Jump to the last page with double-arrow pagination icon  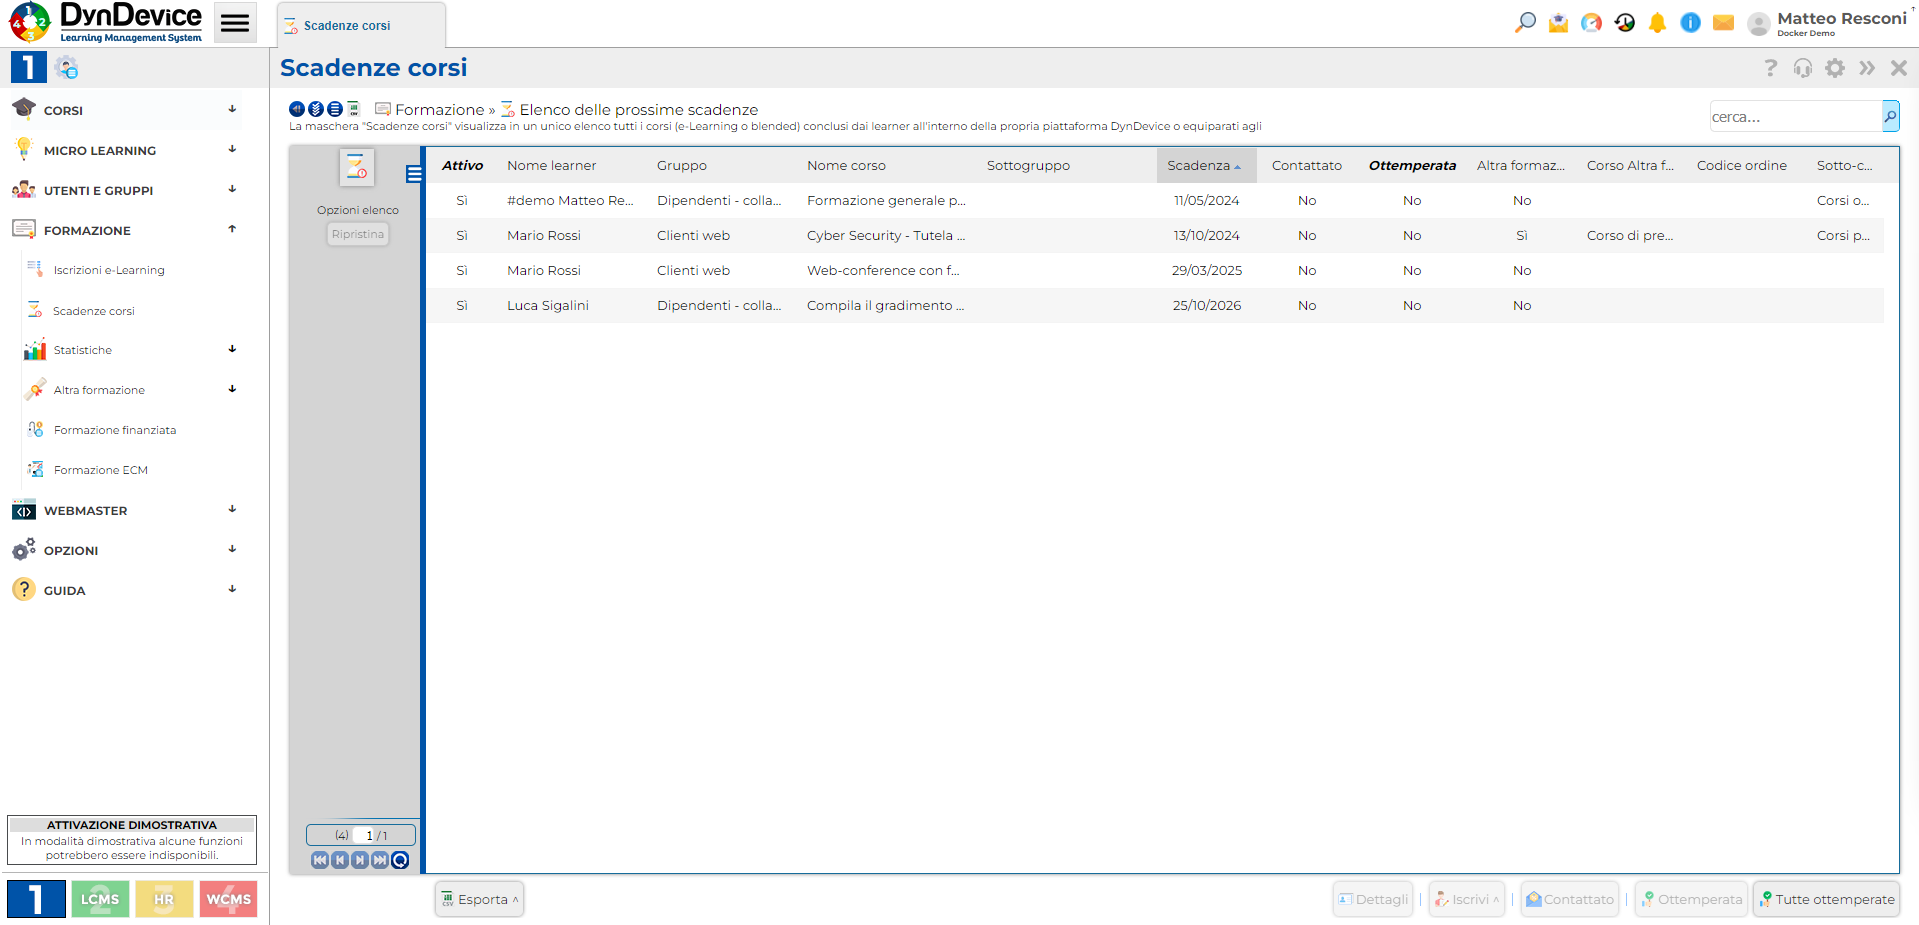pyautogui.click(x=380, y=860)
